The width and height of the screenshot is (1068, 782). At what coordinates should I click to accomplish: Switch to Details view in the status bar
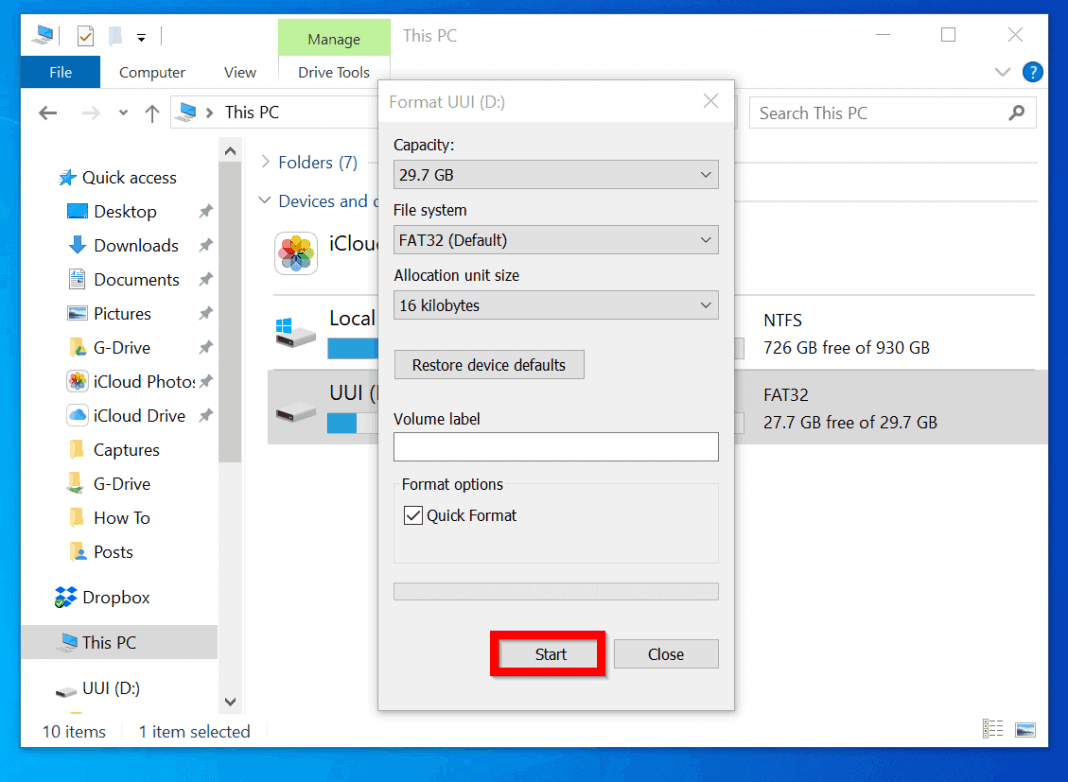pyautogui.click(x=992, y=728)
